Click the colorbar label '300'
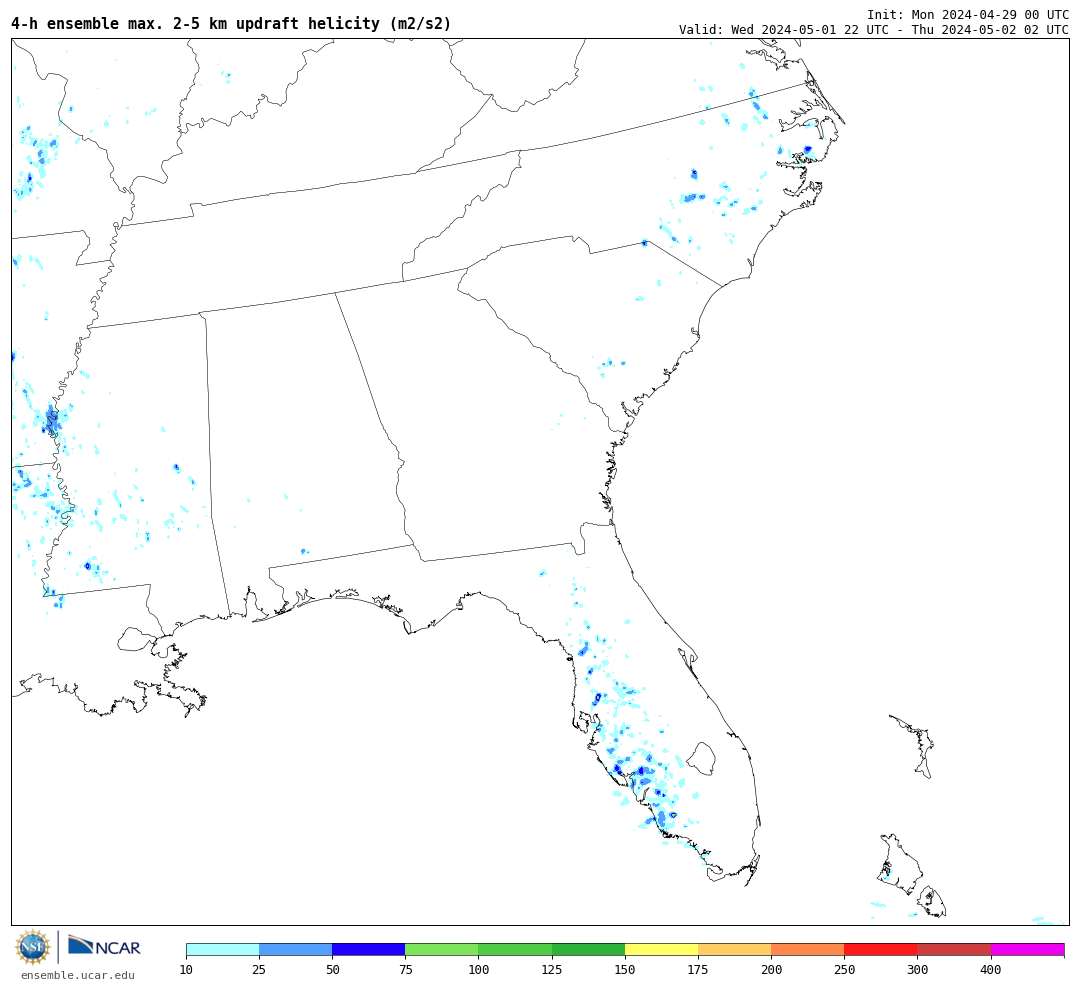This screenshot has height=988, width=1080. point(917,970)
